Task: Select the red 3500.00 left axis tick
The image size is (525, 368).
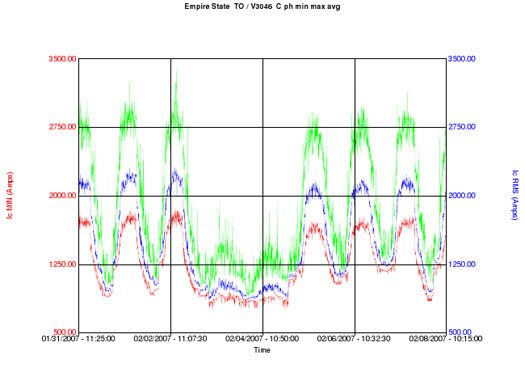Action: click(x=62, y=59)
